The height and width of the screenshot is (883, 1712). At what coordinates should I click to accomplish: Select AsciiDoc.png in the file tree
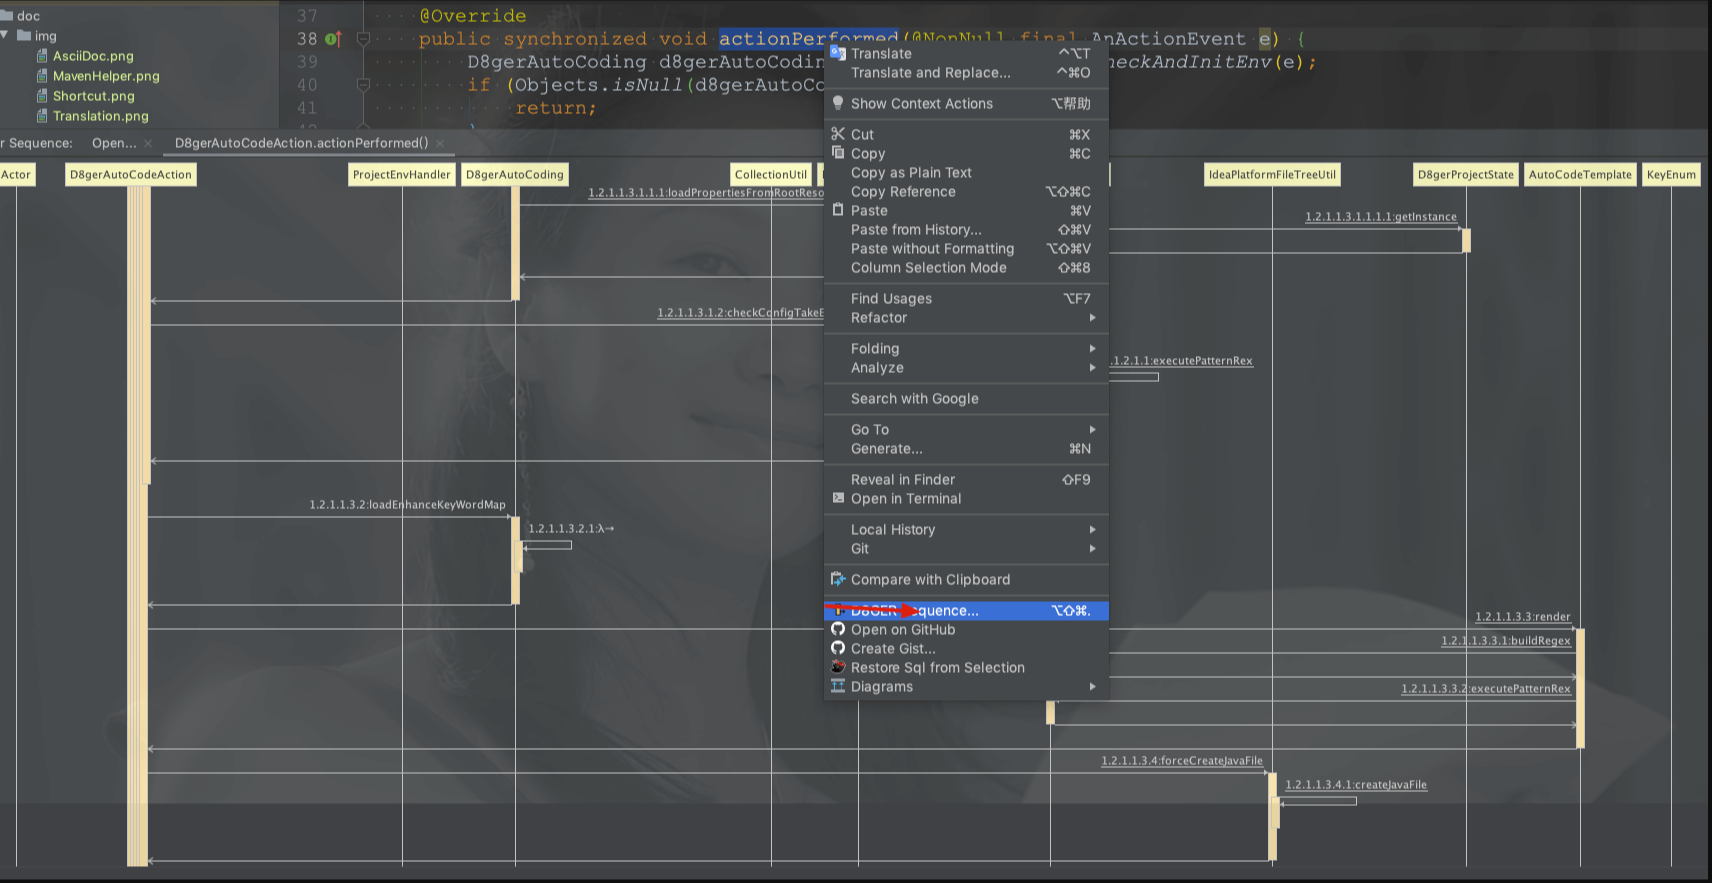93,56
